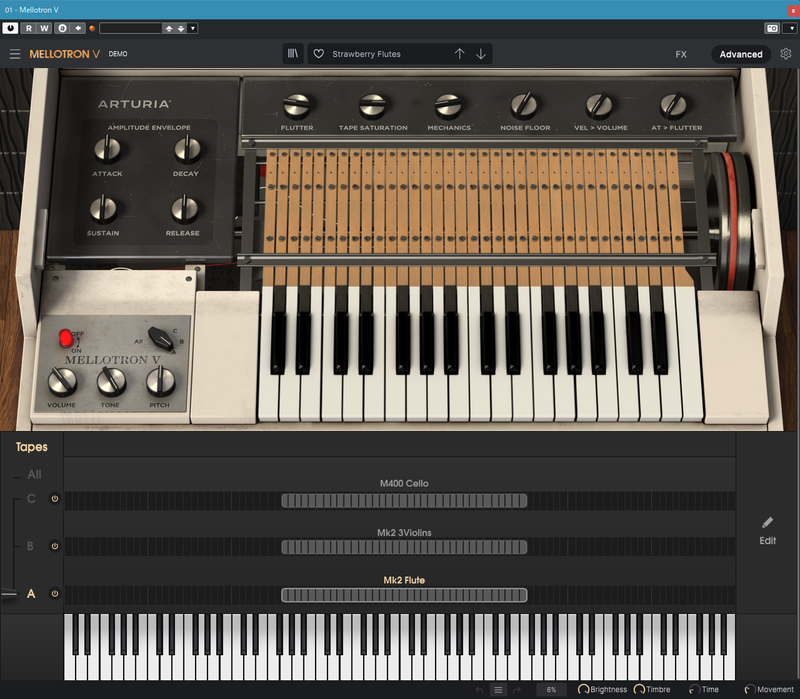Toggle the Advanced panel button
Image resolution: width=800 pixels, height=699 pixels.
click(741, 54)
